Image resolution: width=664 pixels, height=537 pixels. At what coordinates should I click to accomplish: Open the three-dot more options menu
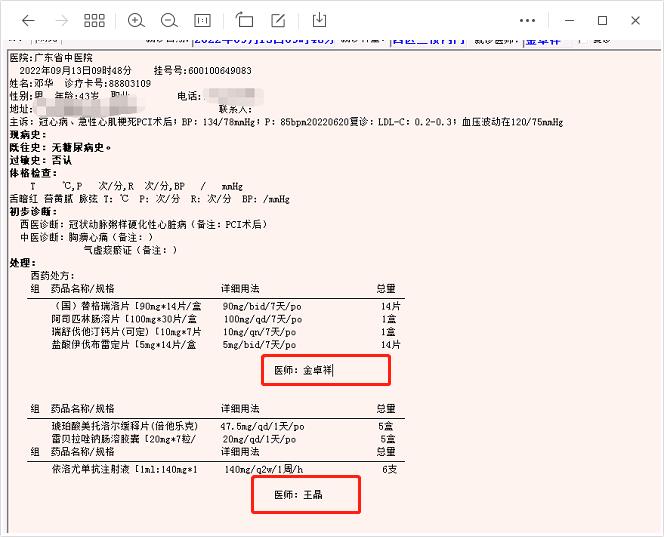click(x=527, y=20)
